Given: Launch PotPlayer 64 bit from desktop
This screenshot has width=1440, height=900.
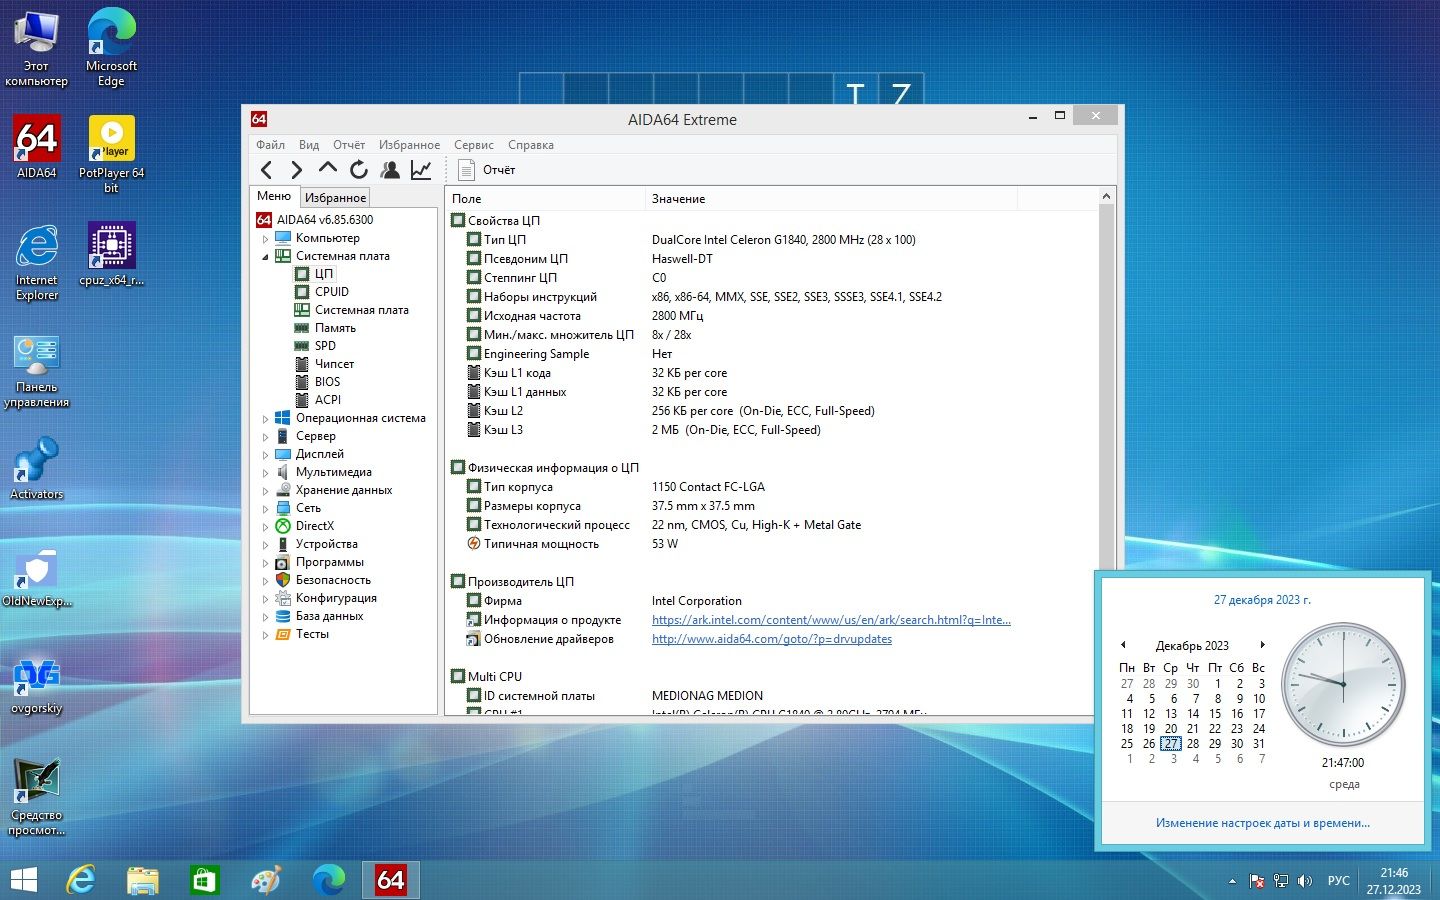Looking at the screenshot, I should [111, 154].
